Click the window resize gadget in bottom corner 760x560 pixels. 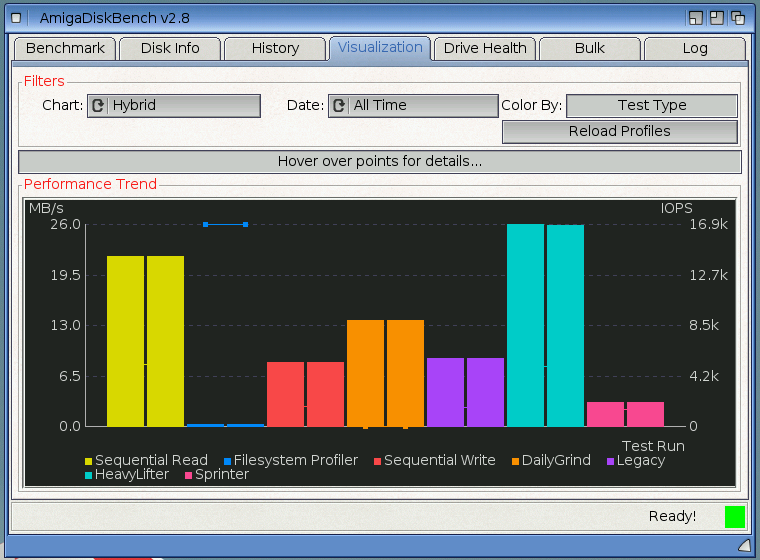744,545
